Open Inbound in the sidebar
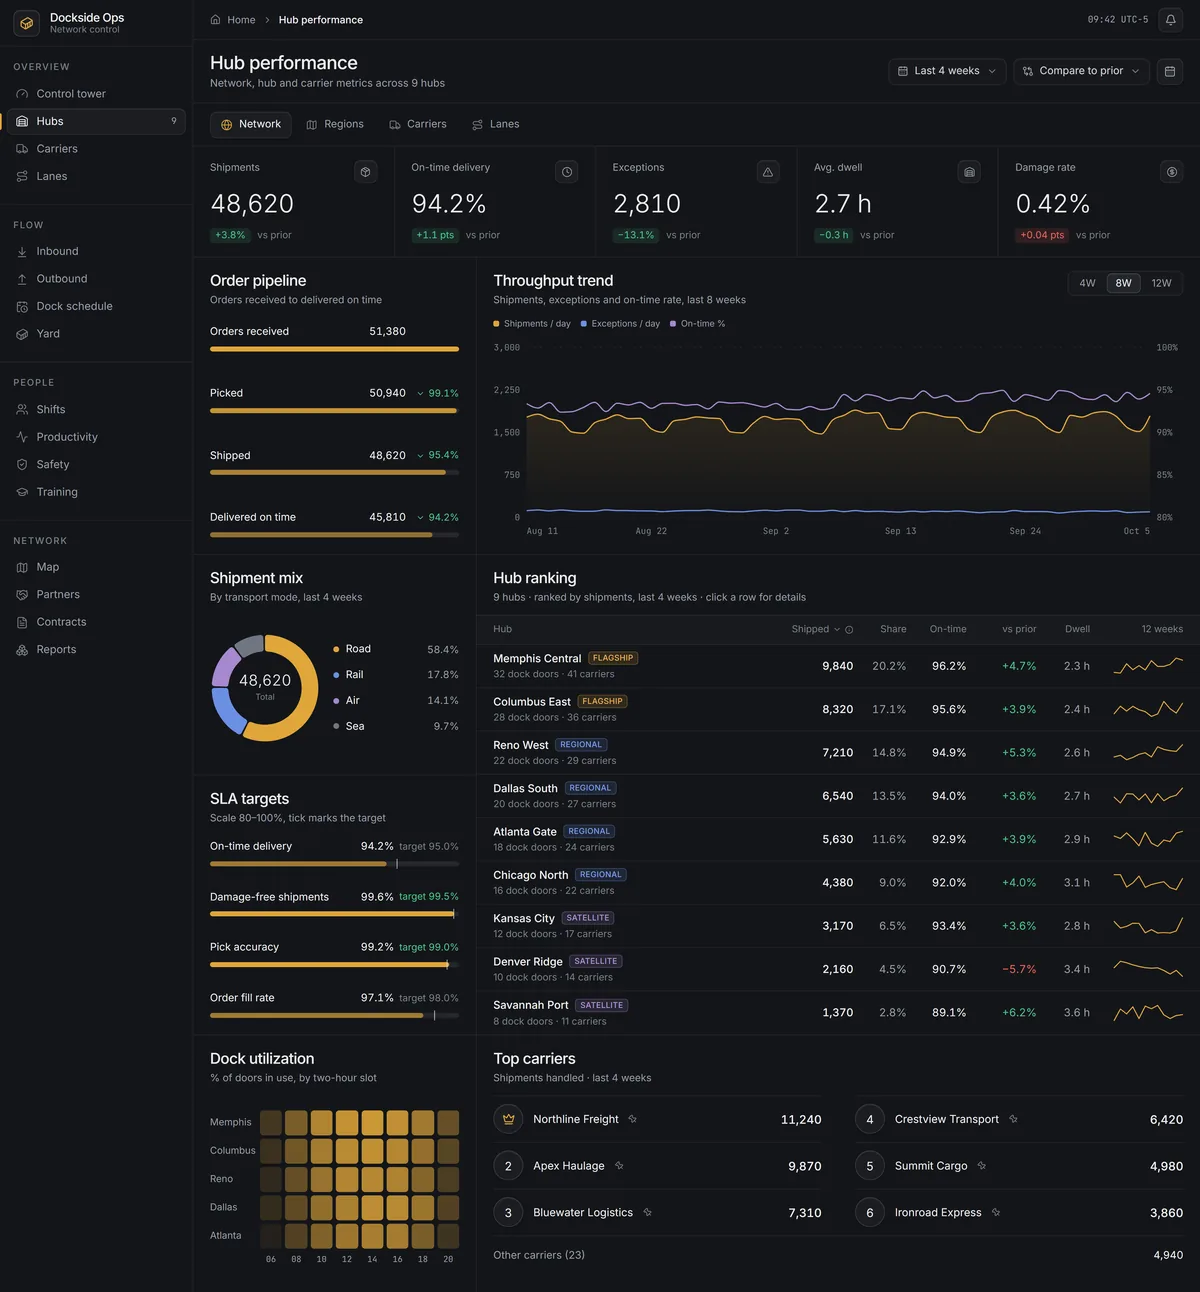The width and height of the screenshot is (1200, 1292). pos(96,251)
